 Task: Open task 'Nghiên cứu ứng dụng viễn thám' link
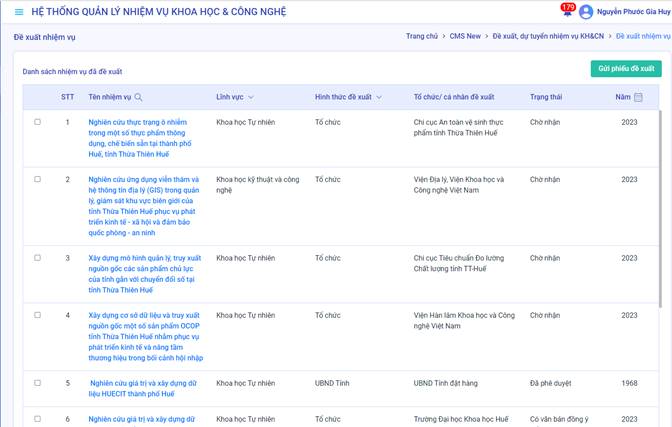(144, 206)
